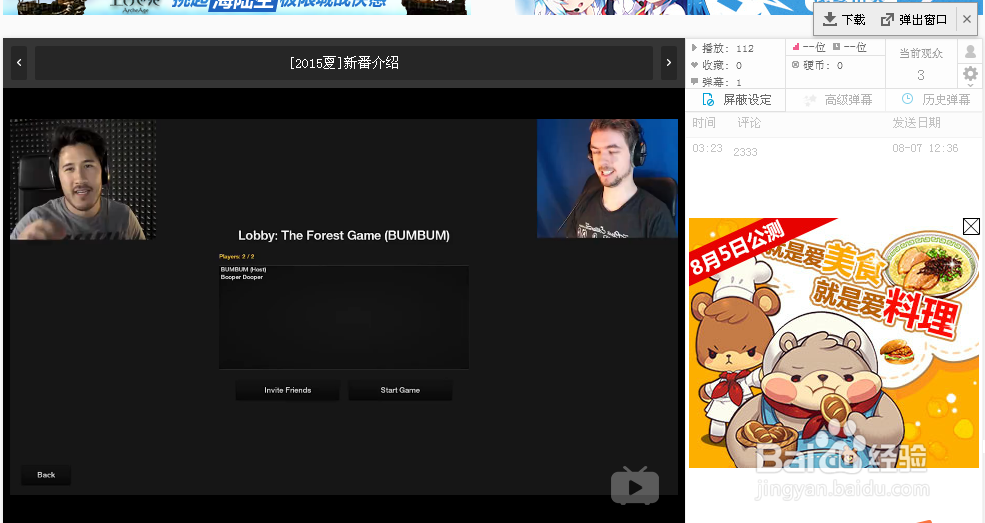Click the 硬币: 0 coin stat
This screenshot has height=523, width=985.
(817, 65)
